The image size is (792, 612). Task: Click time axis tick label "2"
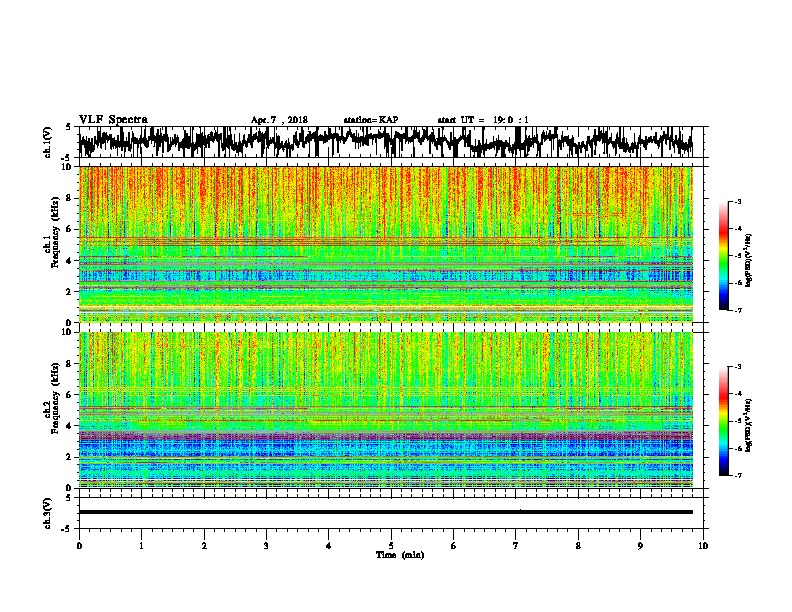[204, 546]
